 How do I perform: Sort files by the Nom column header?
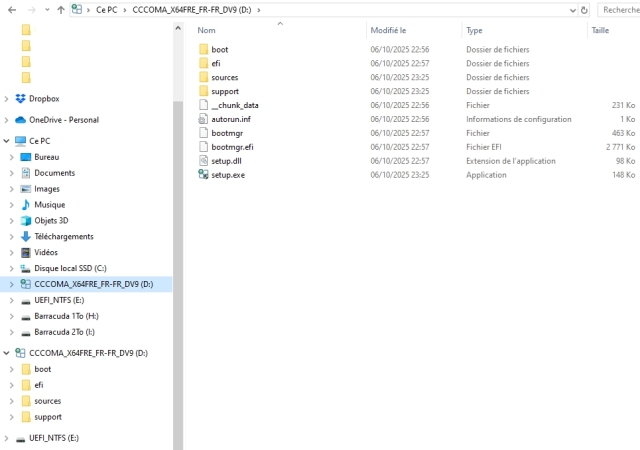[x=207, y=31]
